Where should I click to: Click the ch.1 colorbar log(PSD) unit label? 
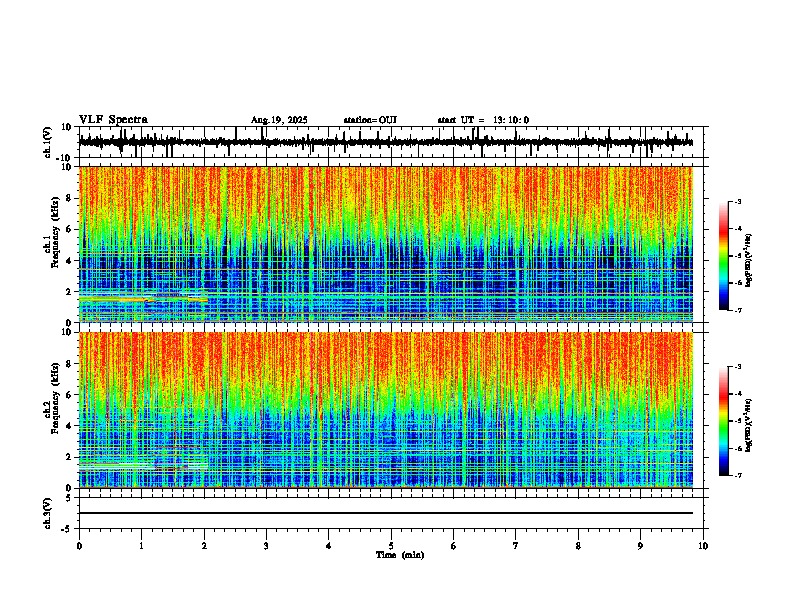(x=749, y=261)
